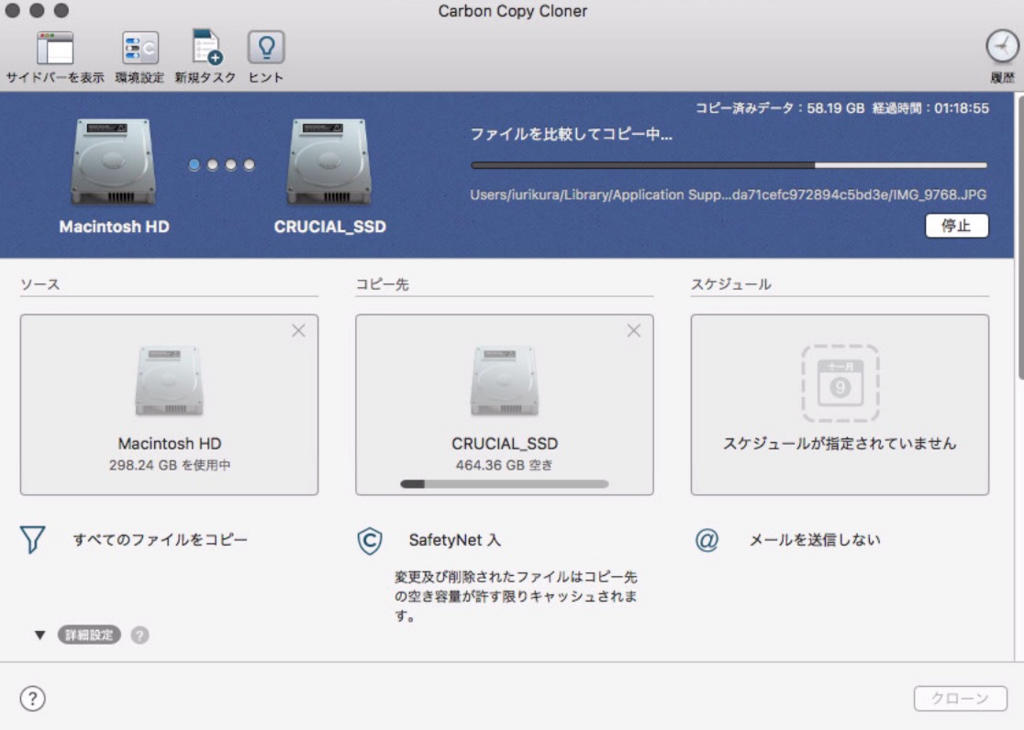Image resolution: width=1024 pixels, height=730 pixels.
Task: Collapse the advanced settings disclosure triangle
Action: point(40,635)
